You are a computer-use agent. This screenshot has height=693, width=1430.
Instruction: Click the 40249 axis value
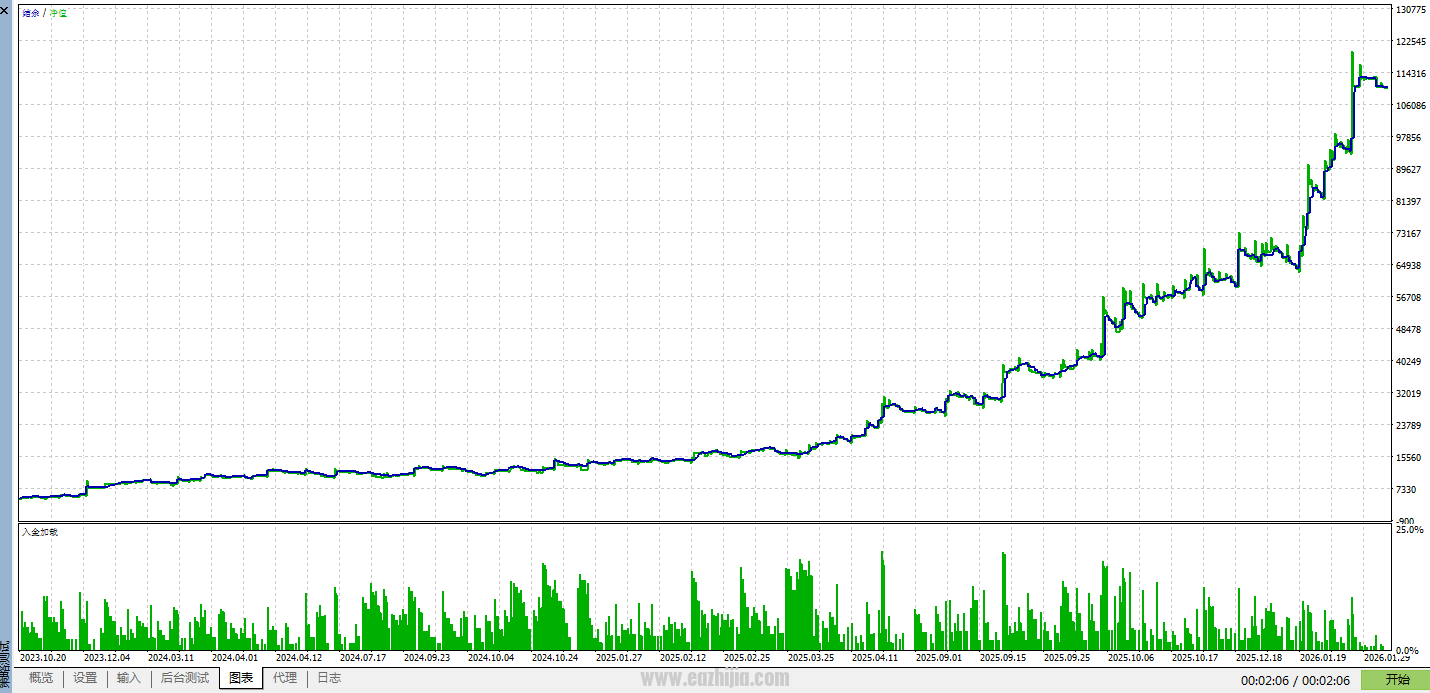click(x=1409, y=362)
